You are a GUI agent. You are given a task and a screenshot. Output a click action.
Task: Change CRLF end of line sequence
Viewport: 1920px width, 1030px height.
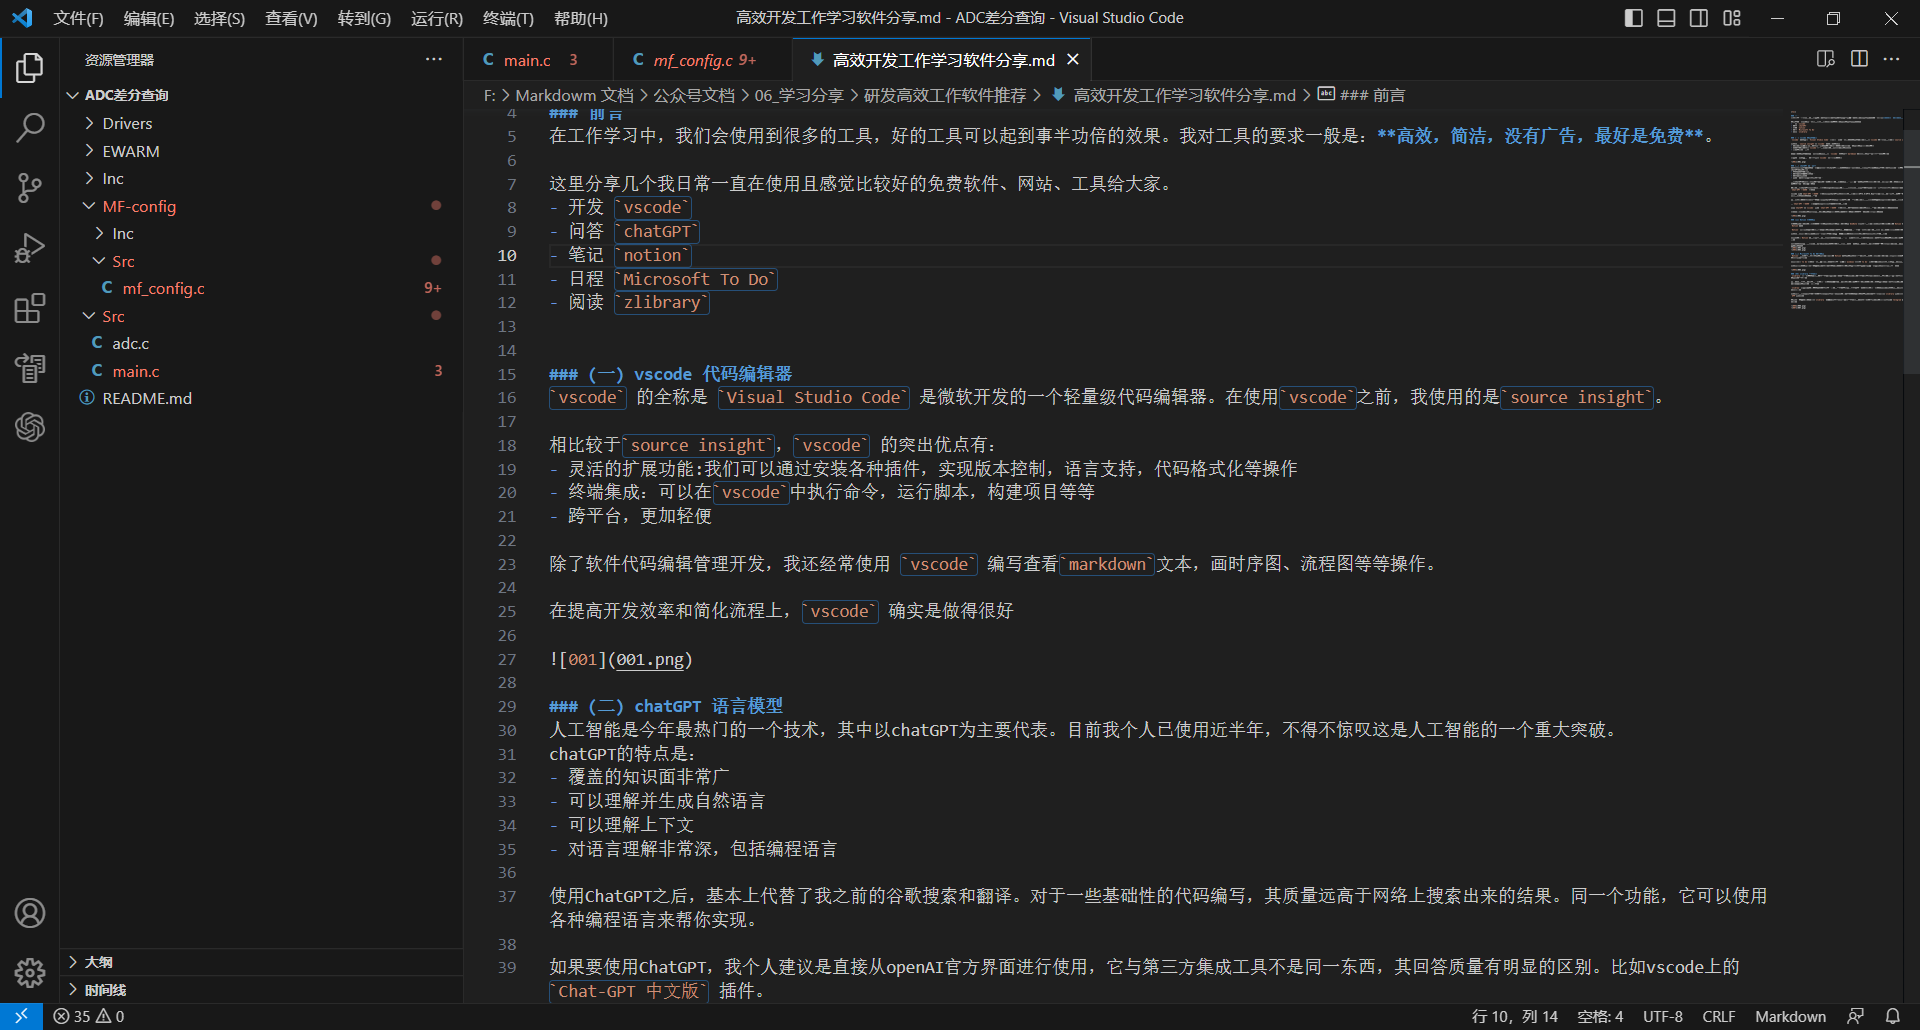1718,1016
